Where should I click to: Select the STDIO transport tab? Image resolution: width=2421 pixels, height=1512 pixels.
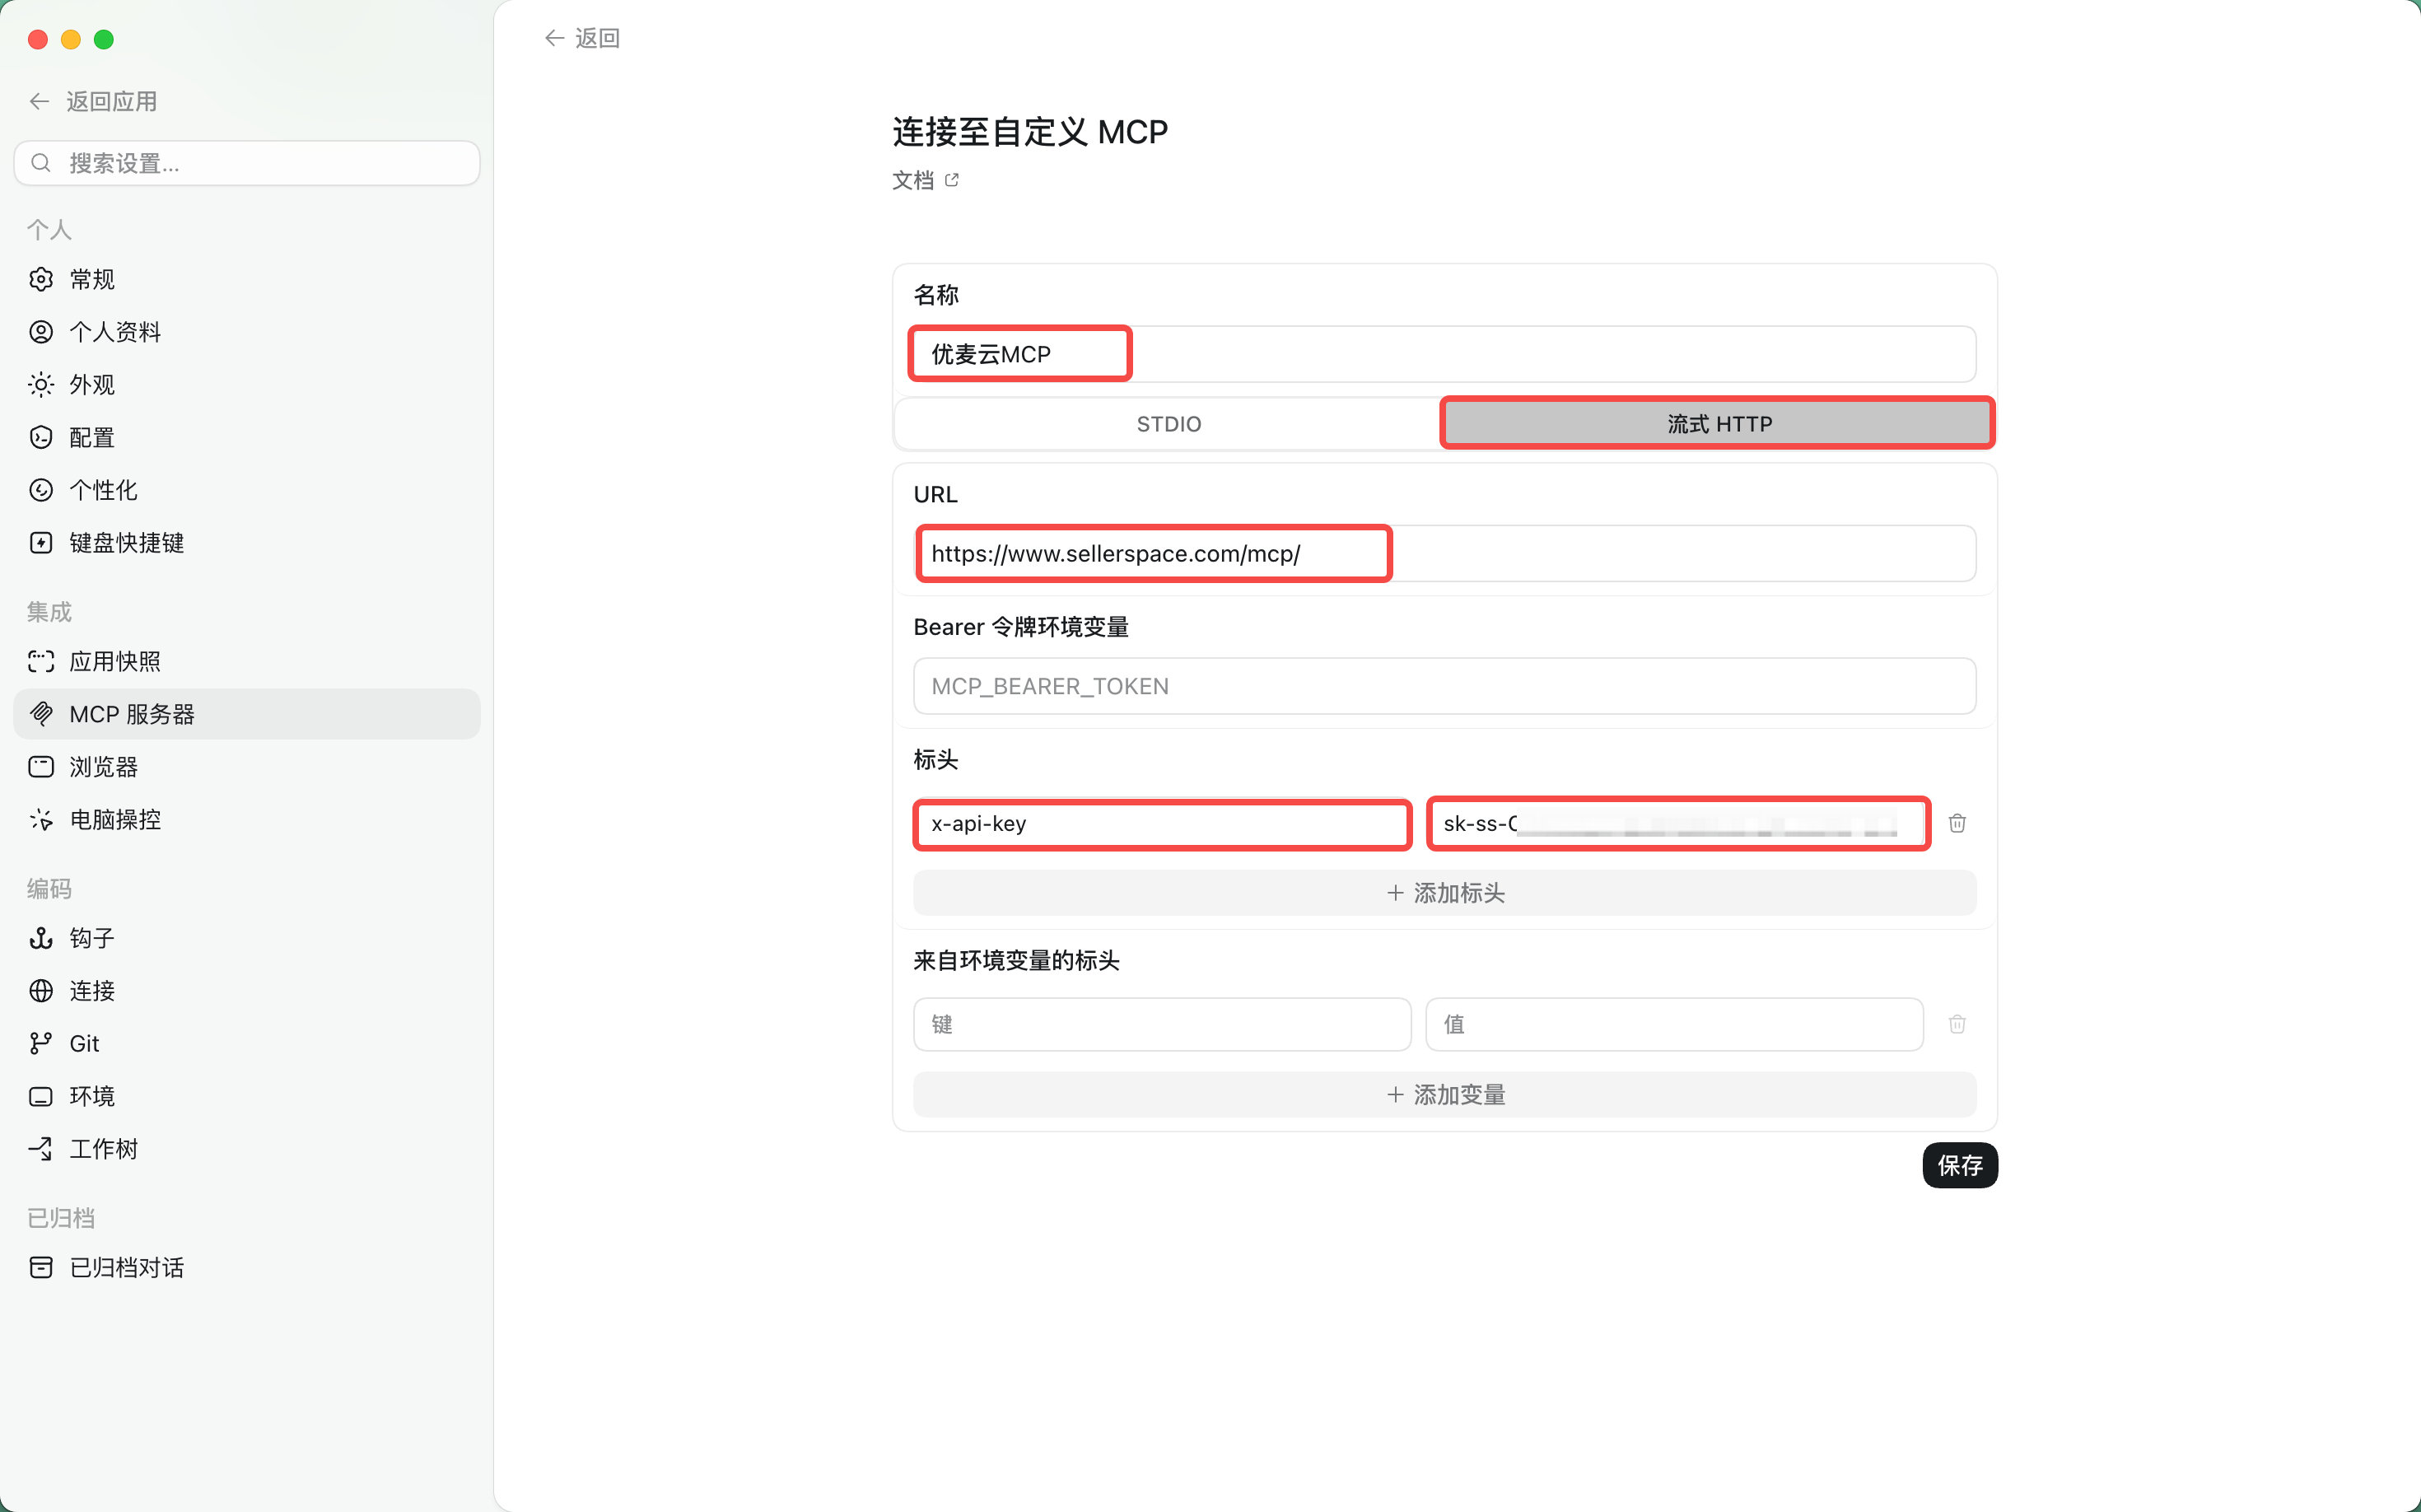coord(1168,424)
